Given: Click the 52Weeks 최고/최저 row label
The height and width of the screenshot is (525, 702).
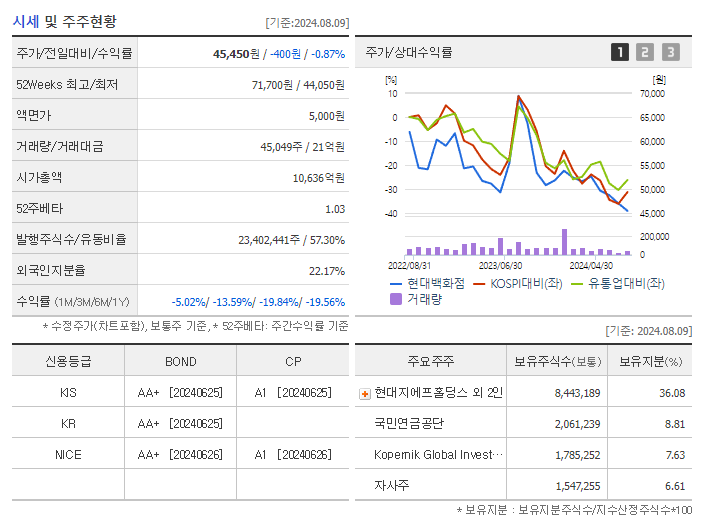Looking at the screenshot, I should coord(67,85).
